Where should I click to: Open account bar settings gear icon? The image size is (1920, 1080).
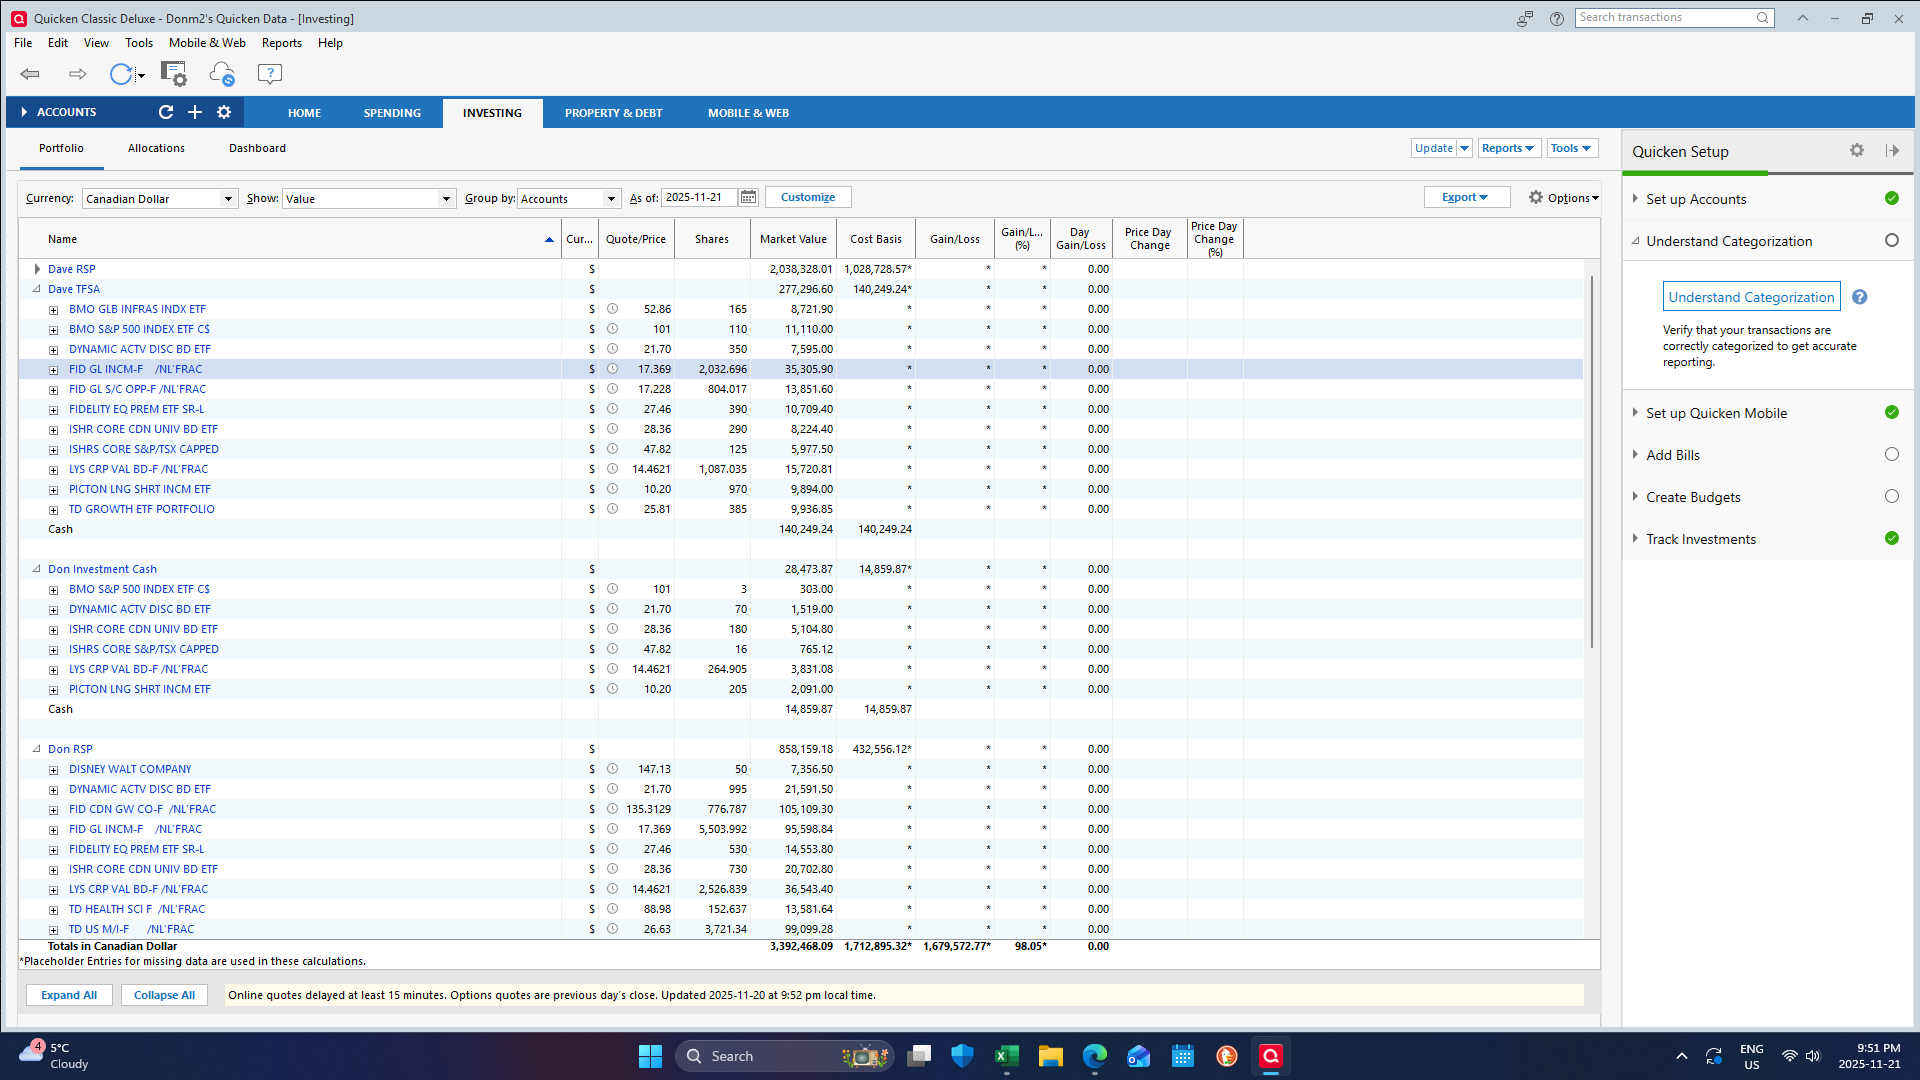[224, 112]
